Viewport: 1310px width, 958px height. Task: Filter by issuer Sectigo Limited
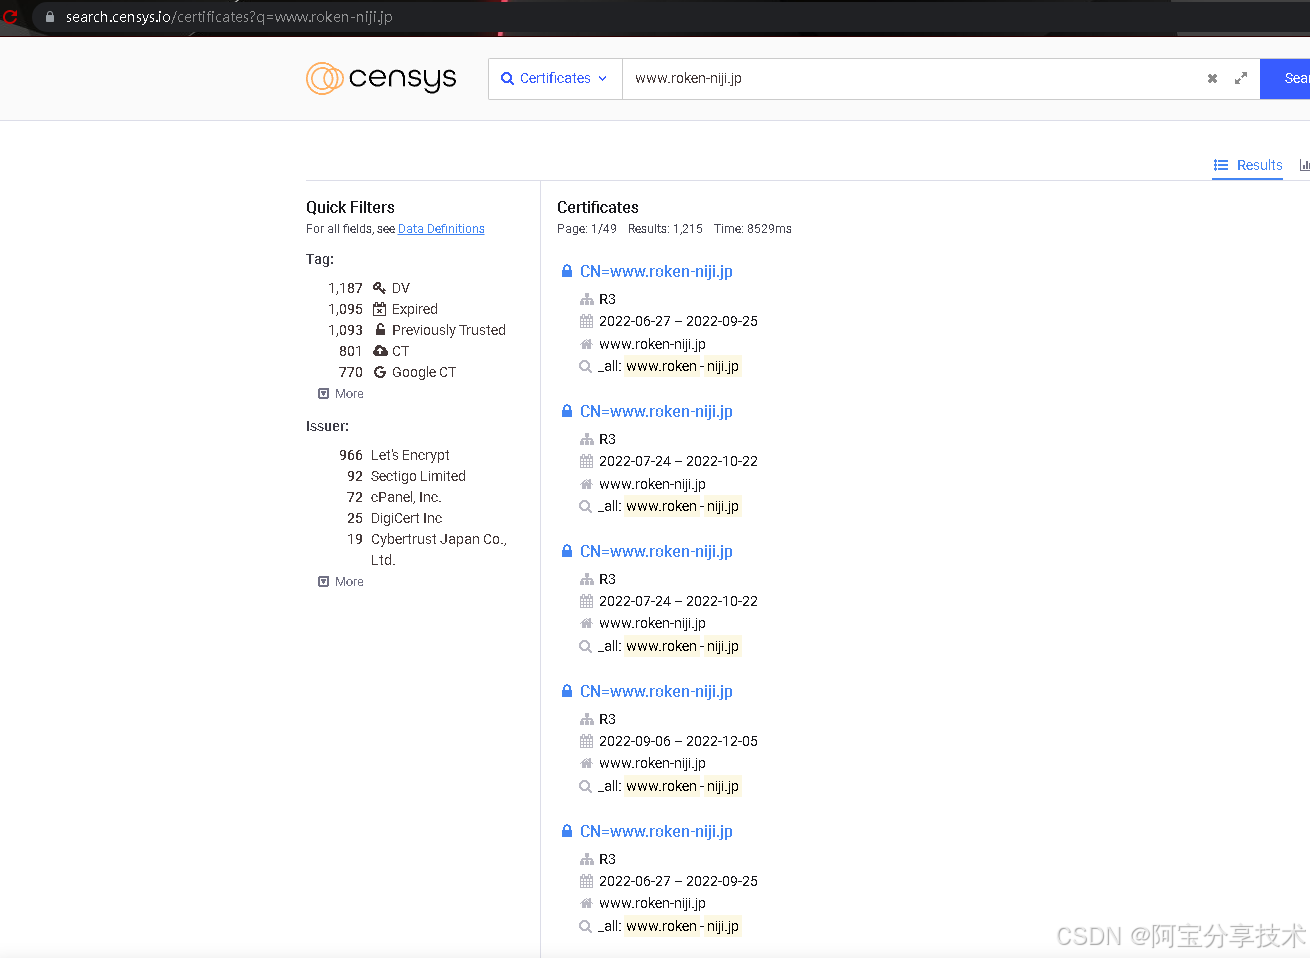(x=418, y=476)
